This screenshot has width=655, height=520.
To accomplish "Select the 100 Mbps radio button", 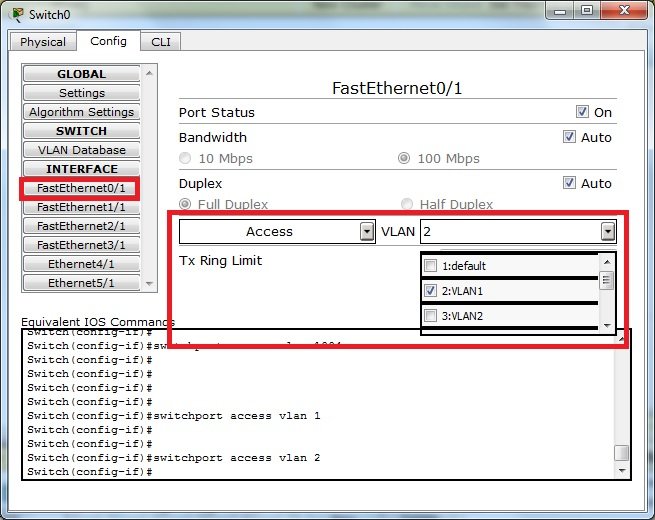I will pos(404,158).
